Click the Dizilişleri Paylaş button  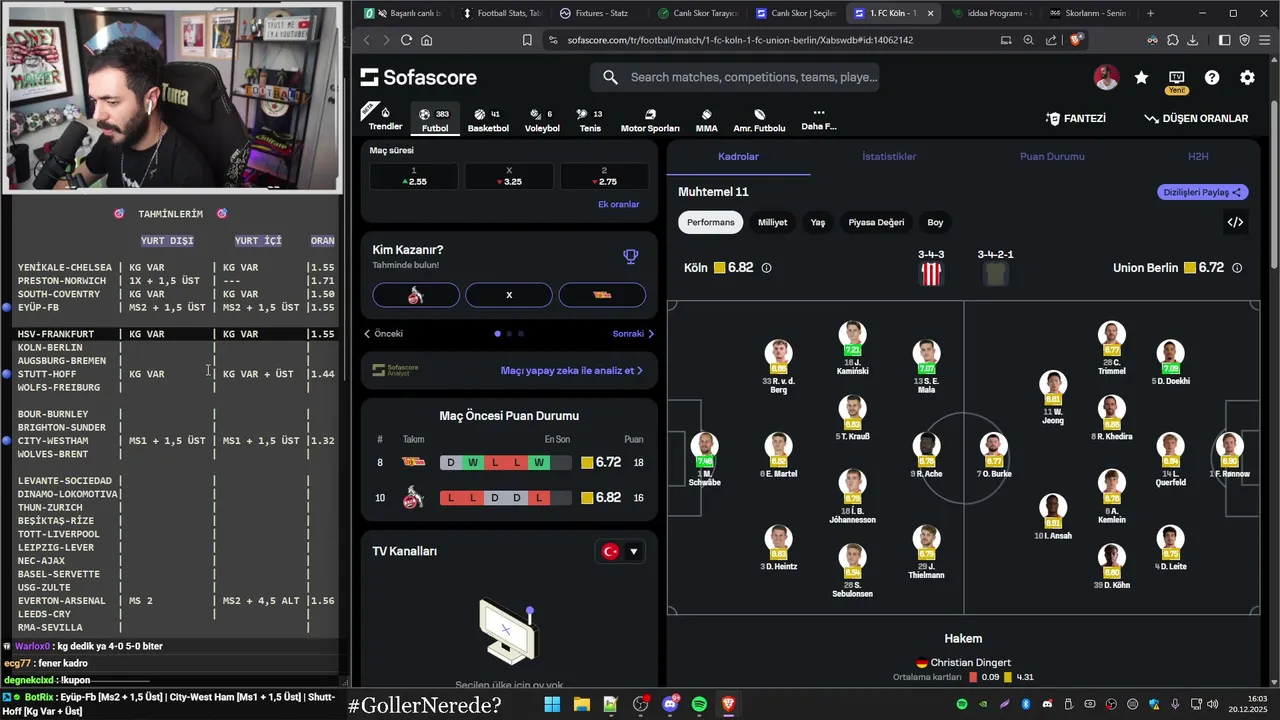pos(1203,192)
